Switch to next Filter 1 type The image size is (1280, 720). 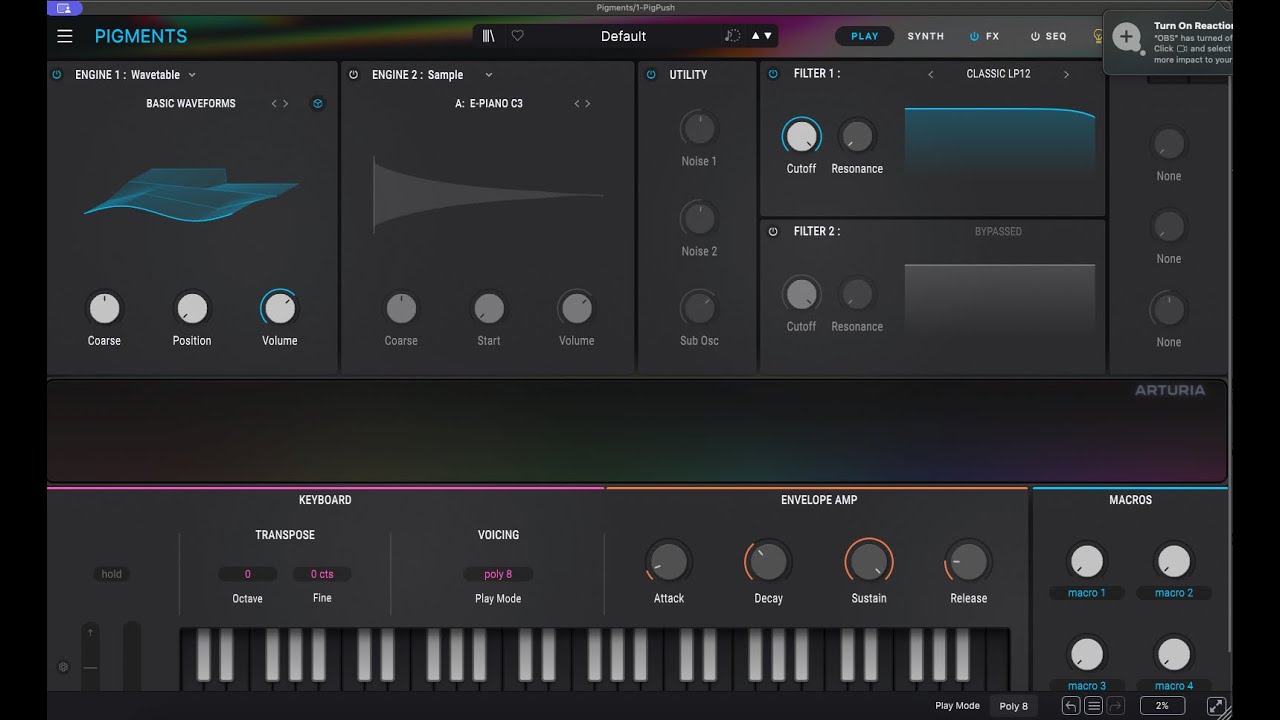(1066, 74)
